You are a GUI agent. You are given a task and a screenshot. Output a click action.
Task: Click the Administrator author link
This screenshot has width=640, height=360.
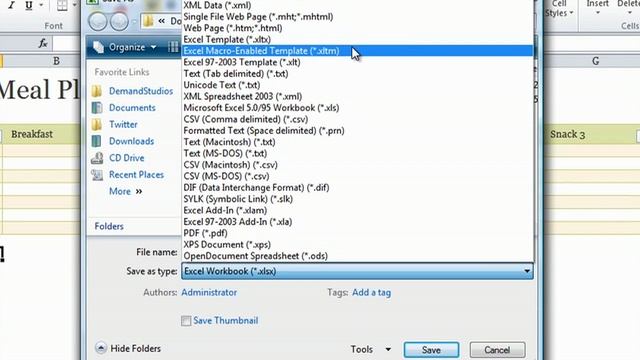coord(209,293)
